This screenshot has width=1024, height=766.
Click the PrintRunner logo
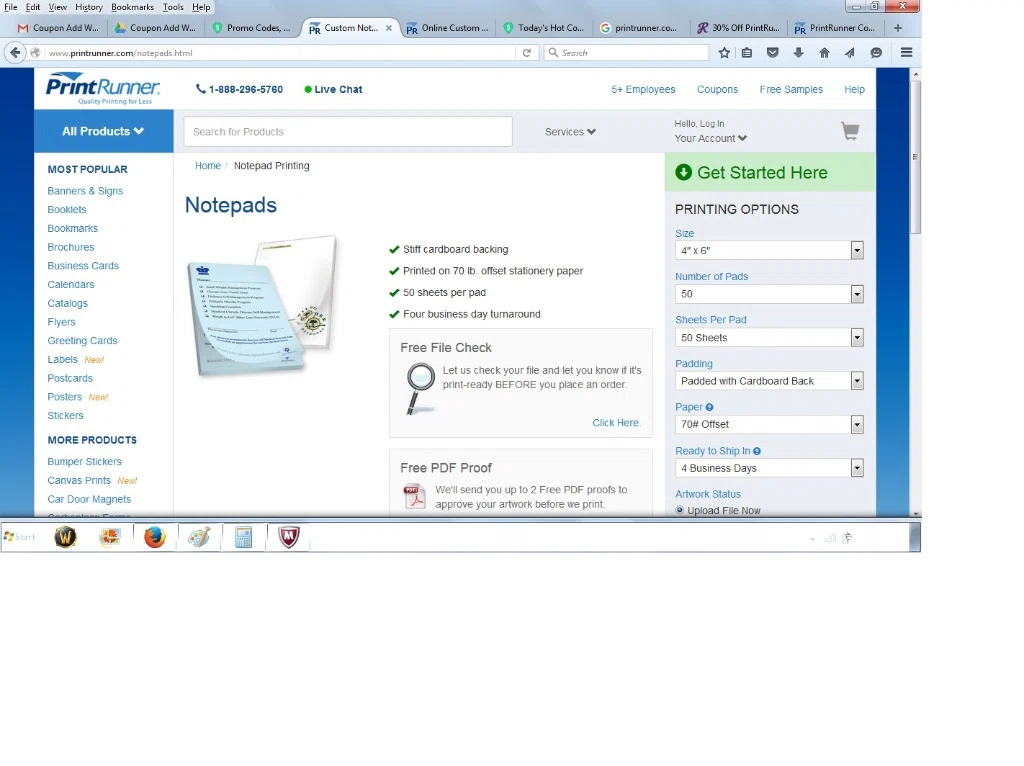[x=103, y=88]
